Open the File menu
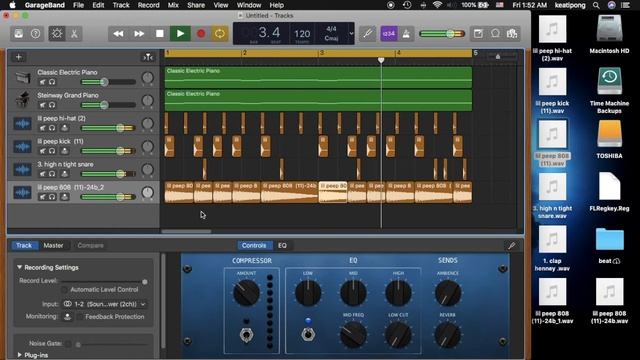Image resolution: width=640 pixels, height=360 pixels. pos(78,5)
